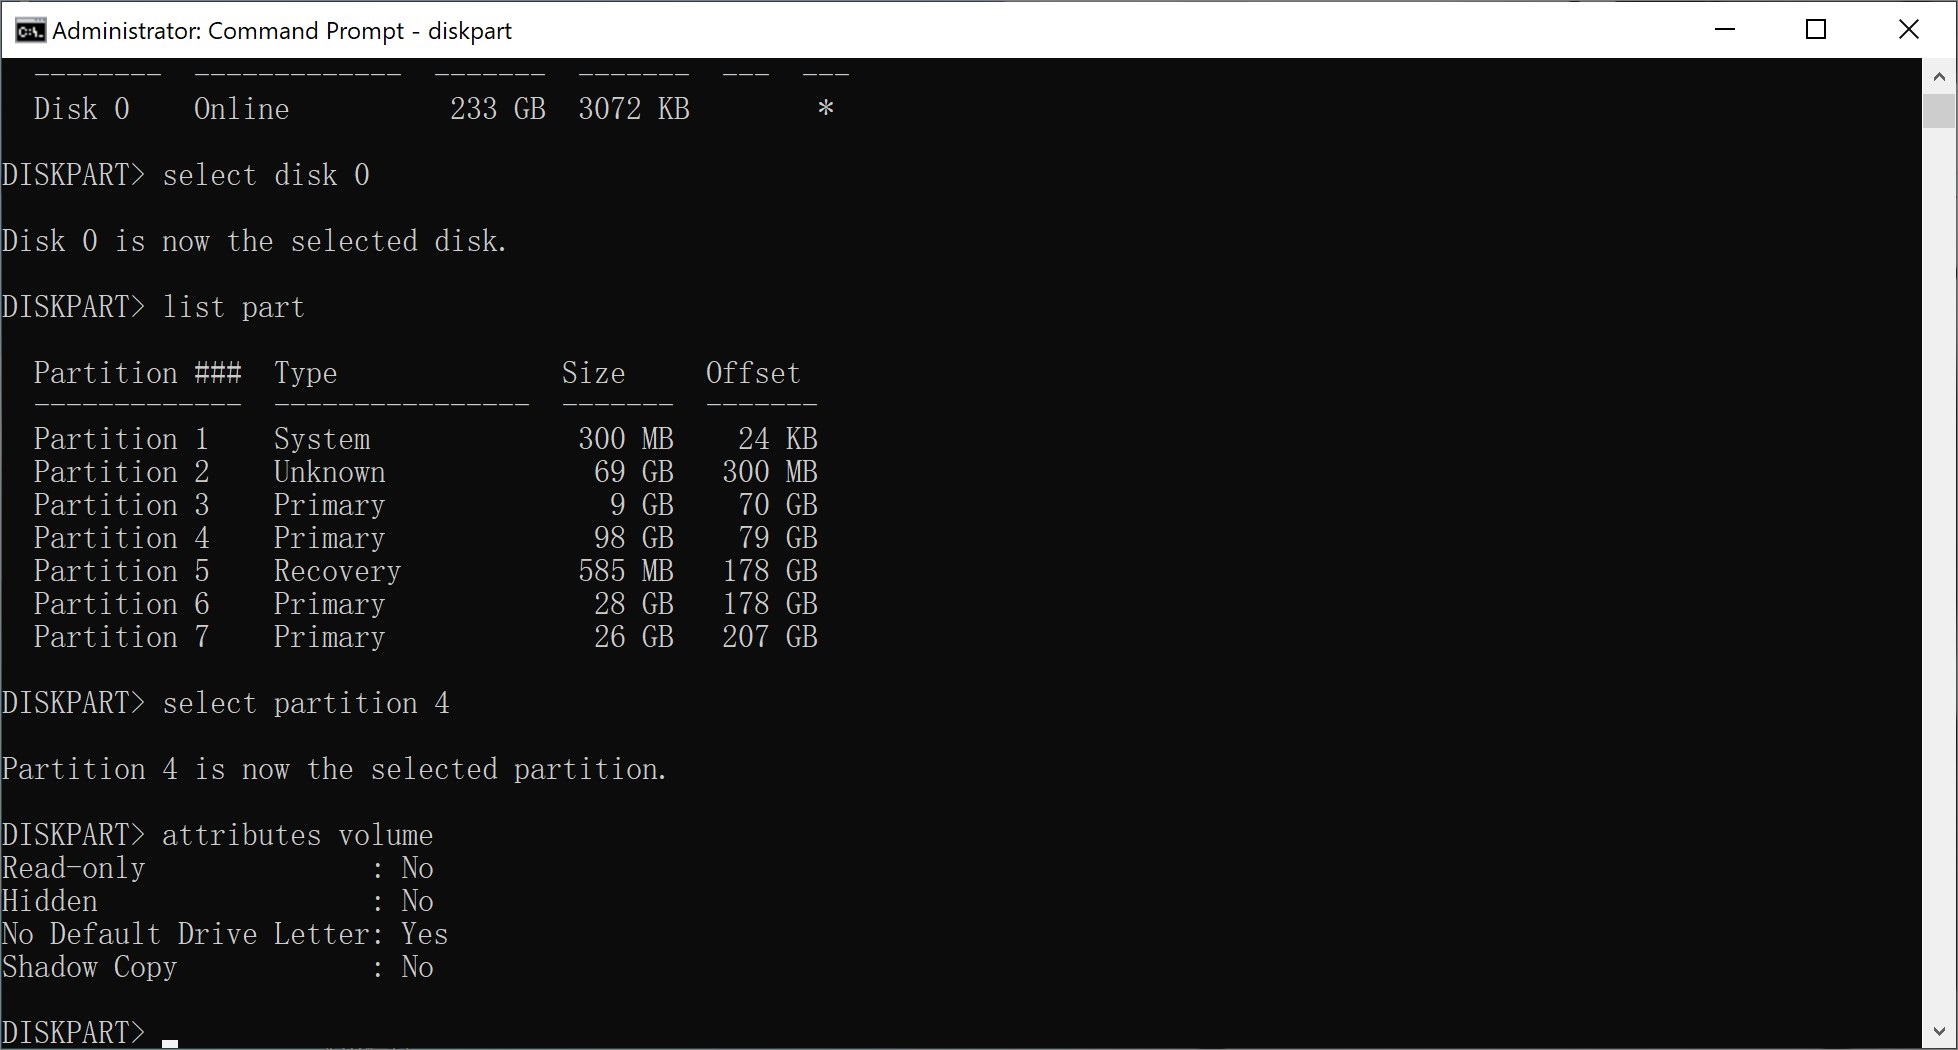
Task: Click the 'Recovery' partition type
Action: coord(338,571)
